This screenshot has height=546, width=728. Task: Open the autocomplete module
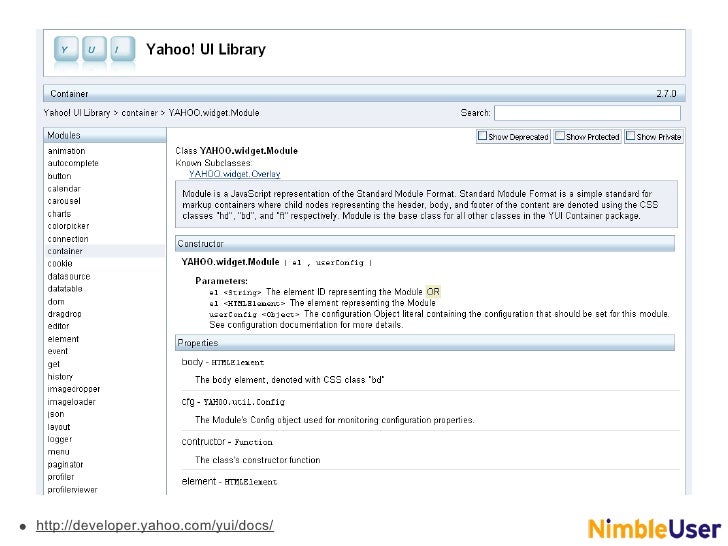(73, 163)
